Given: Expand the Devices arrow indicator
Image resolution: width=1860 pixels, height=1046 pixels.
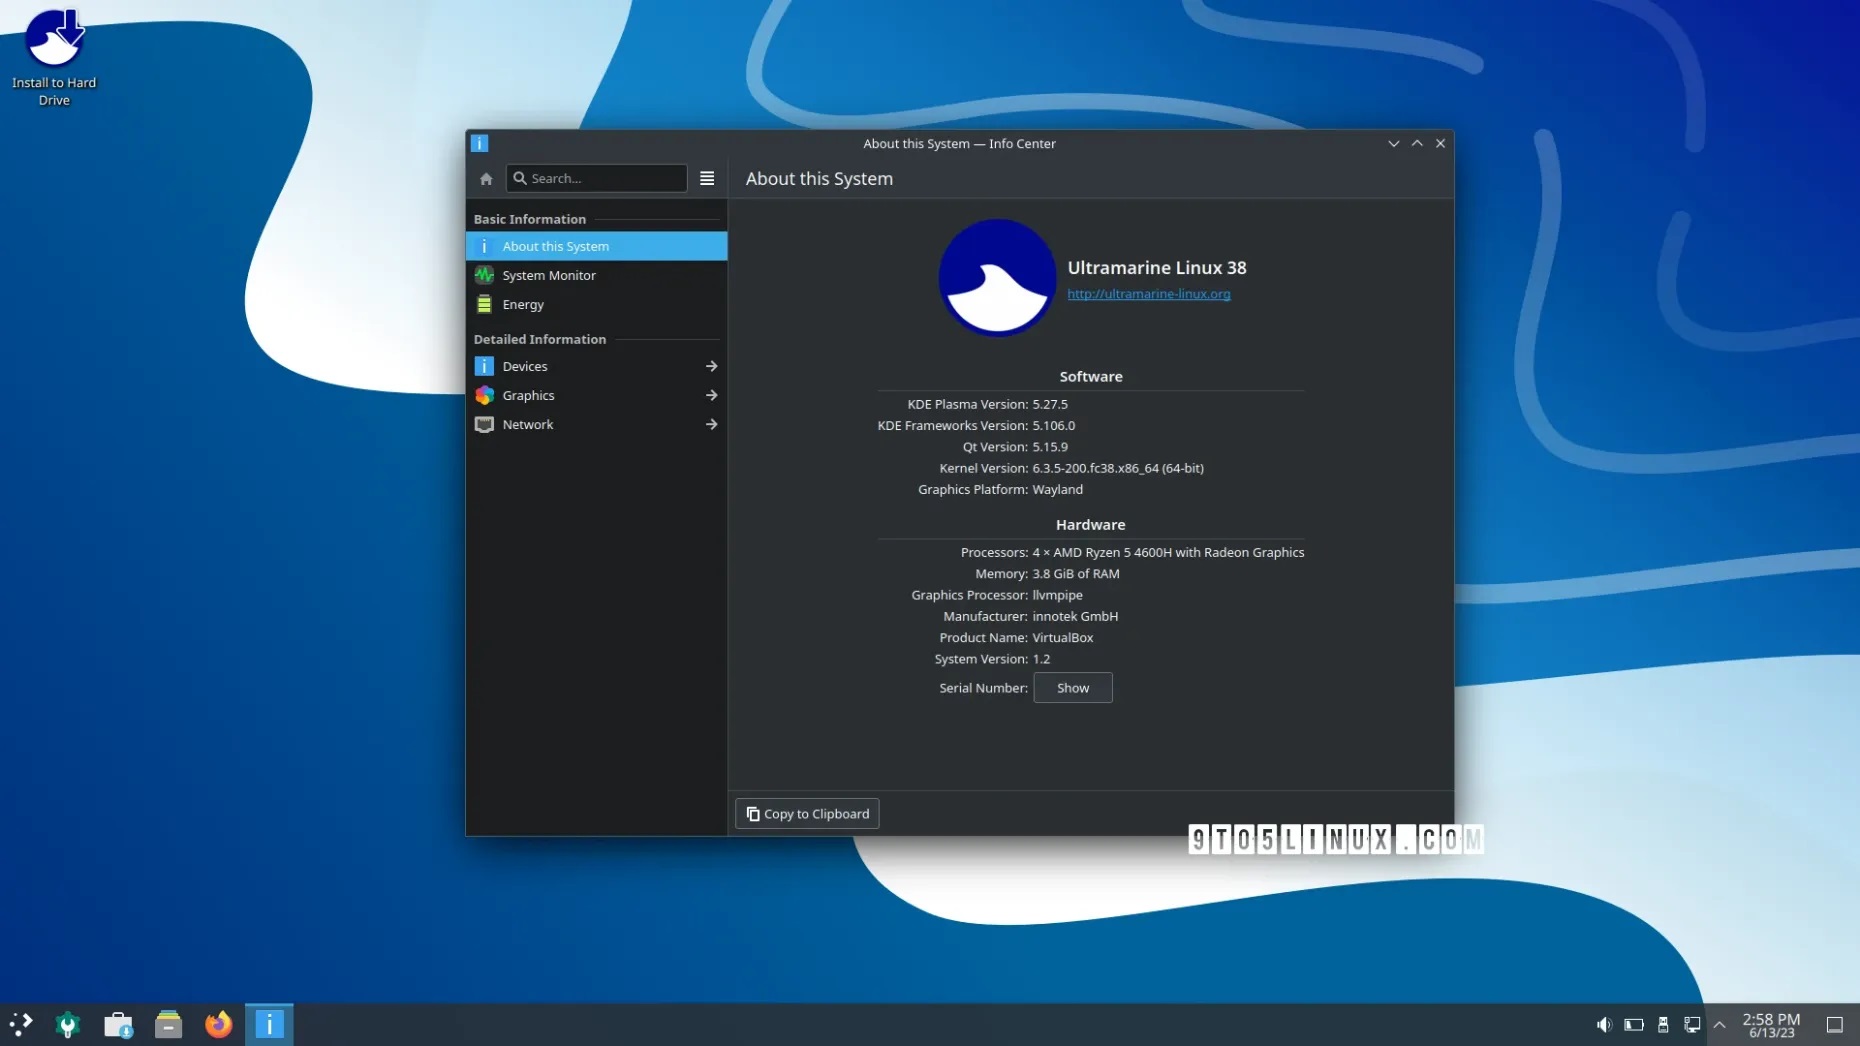Looking at the screenshot, I should click(x=712, y=366).
